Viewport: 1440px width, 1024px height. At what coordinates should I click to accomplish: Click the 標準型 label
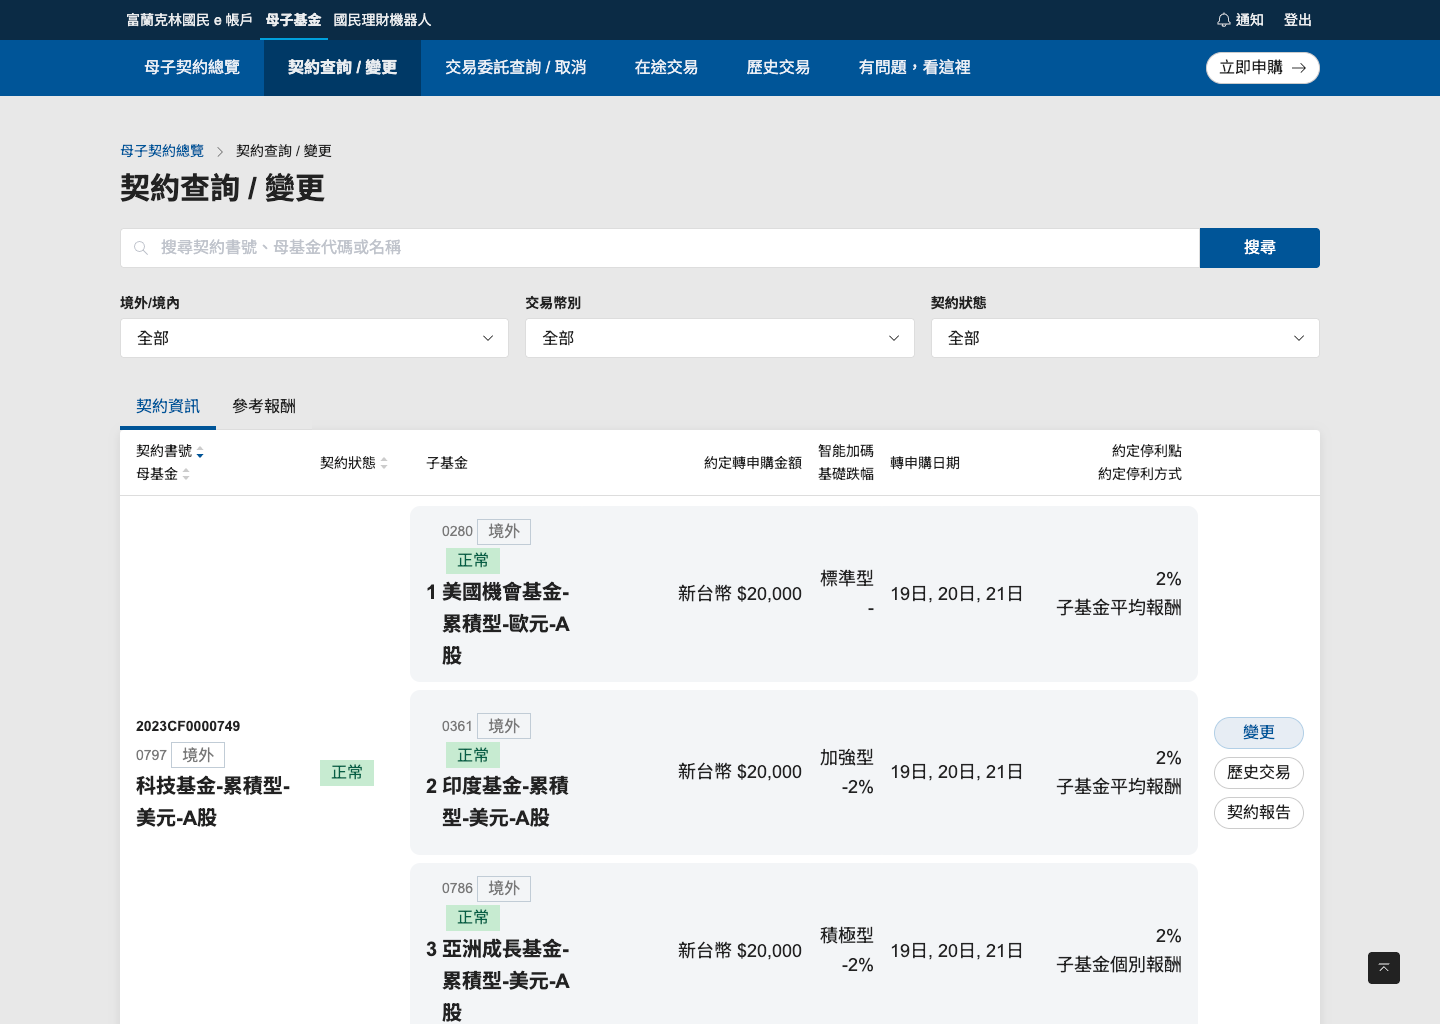point(847,578)
